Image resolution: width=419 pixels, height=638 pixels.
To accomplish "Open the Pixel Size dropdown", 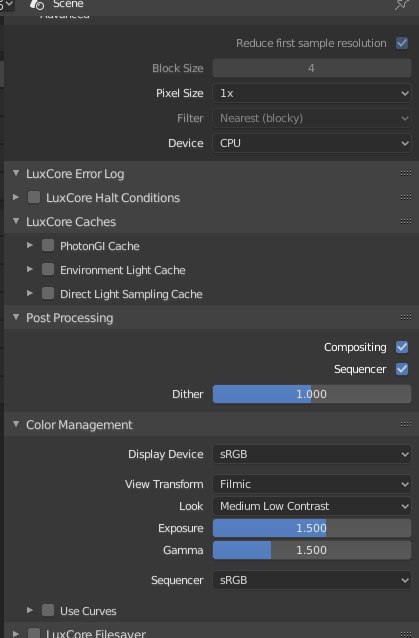I will pos(312,93).
